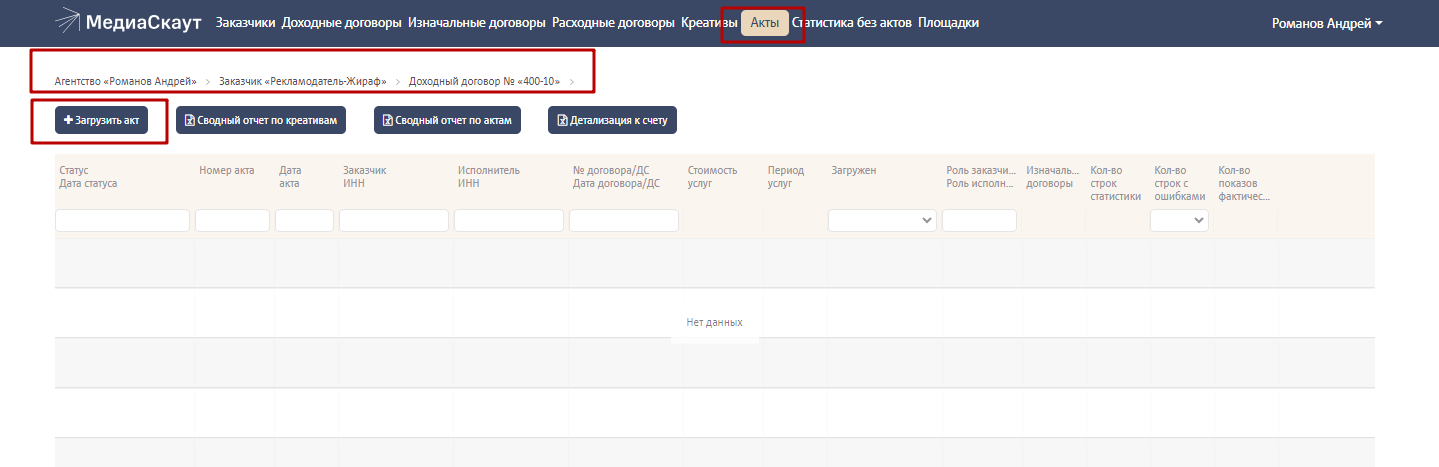This screenshot has height=467, width=1439.
Task: Click Кол-во показов фактических header
Action: tap(1244, 183)
